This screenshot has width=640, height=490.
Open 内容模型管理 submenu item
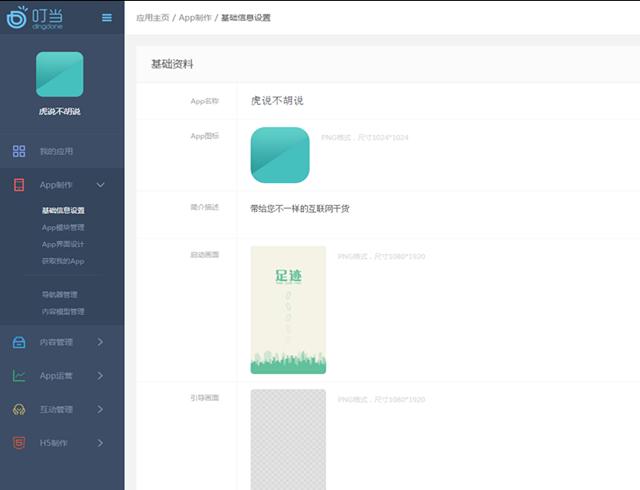click(x=63, y=312)
